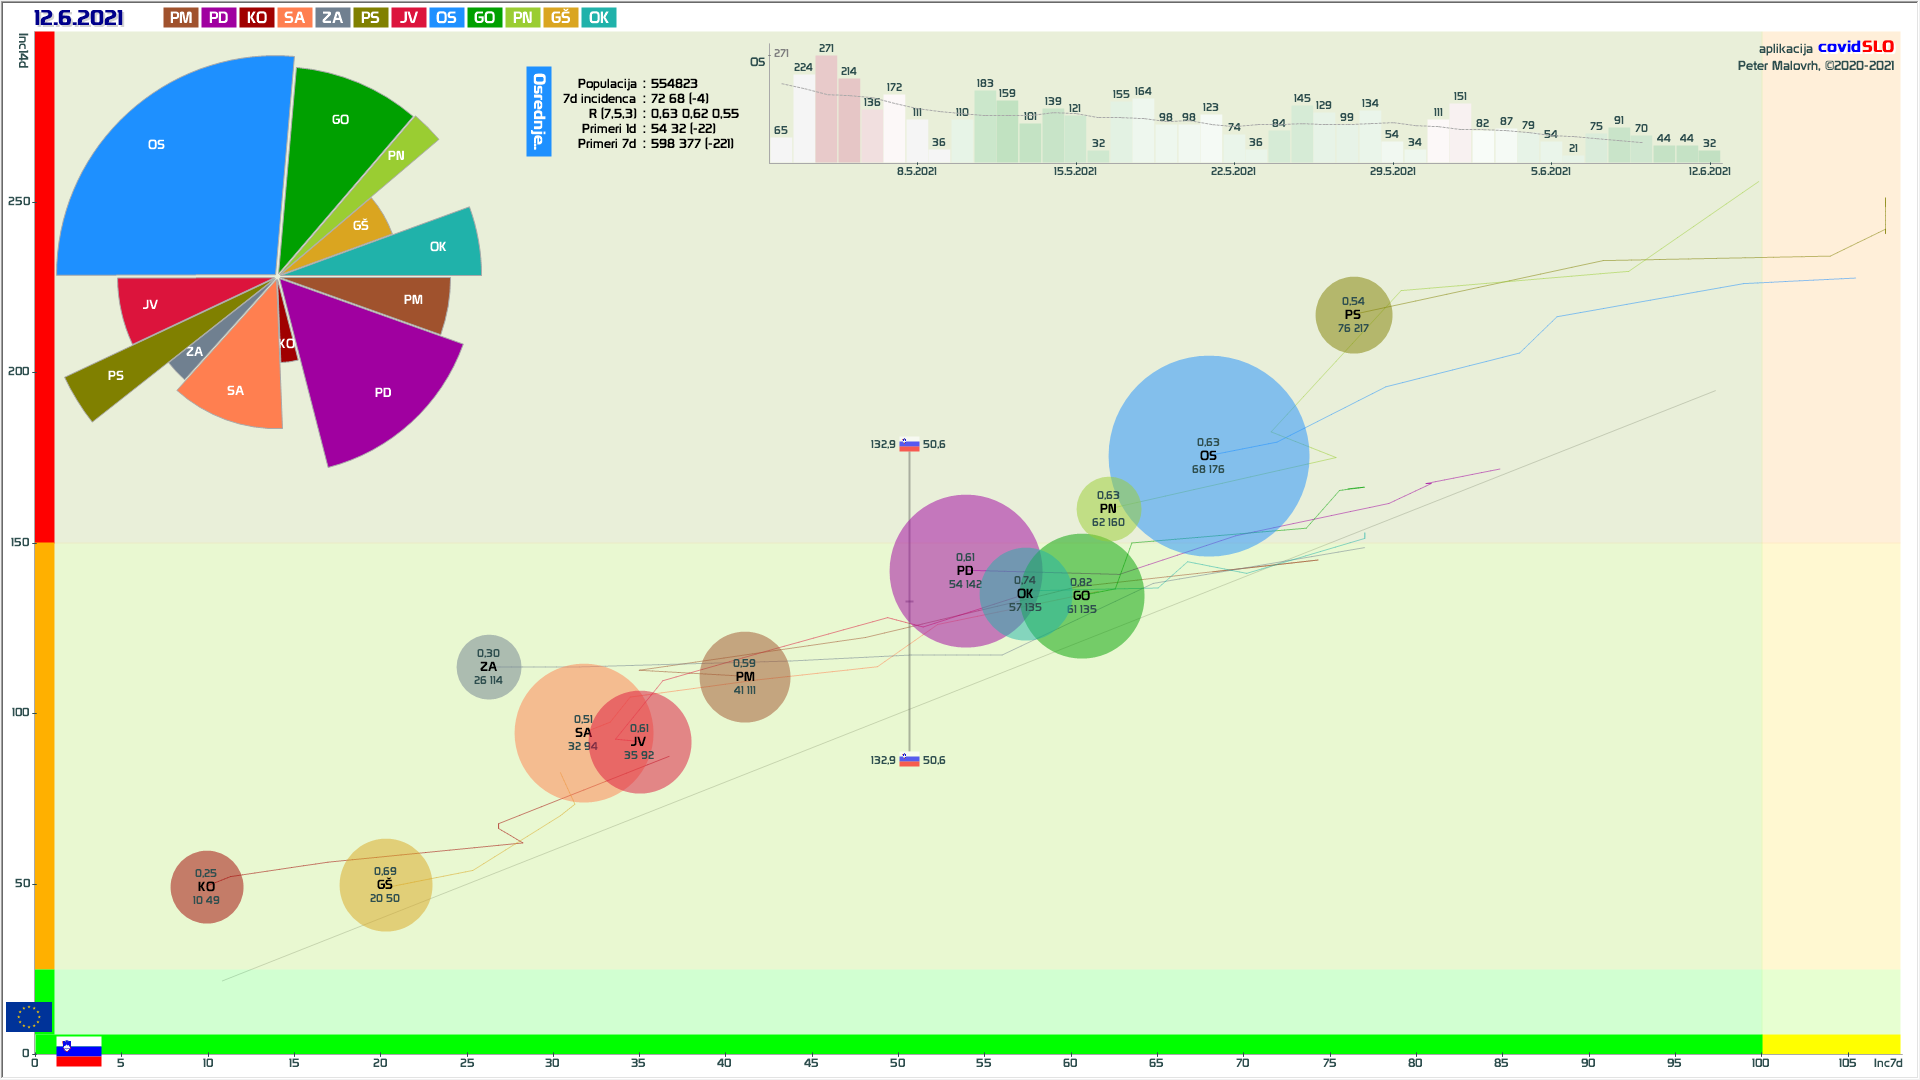The width and height of the screenshot is (1920, 1080).
Task: Click the EU flag icon
Action: pos(29,1017)
